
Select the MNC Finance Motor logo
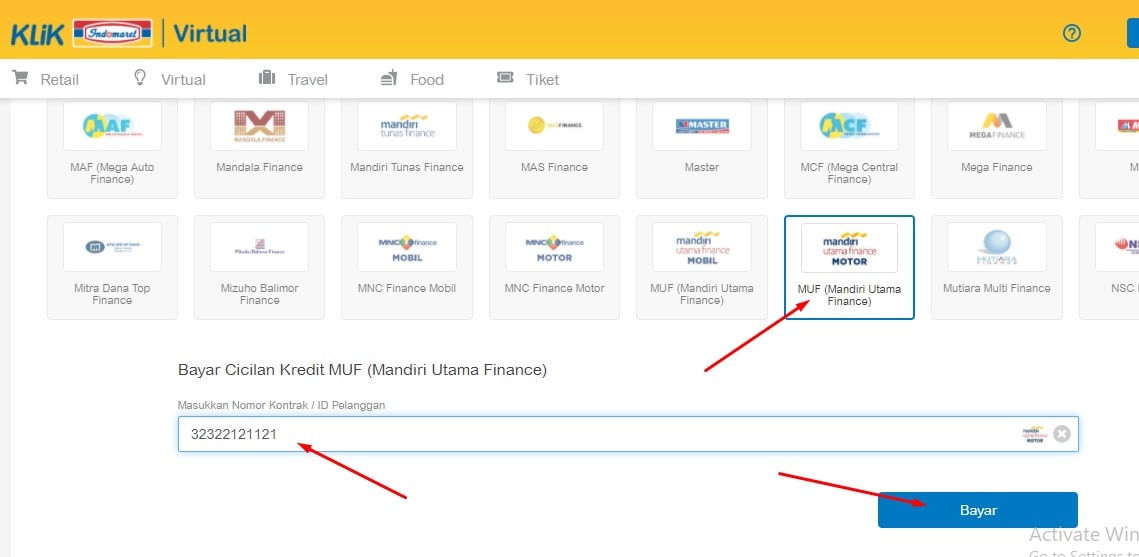pos(554,247)
